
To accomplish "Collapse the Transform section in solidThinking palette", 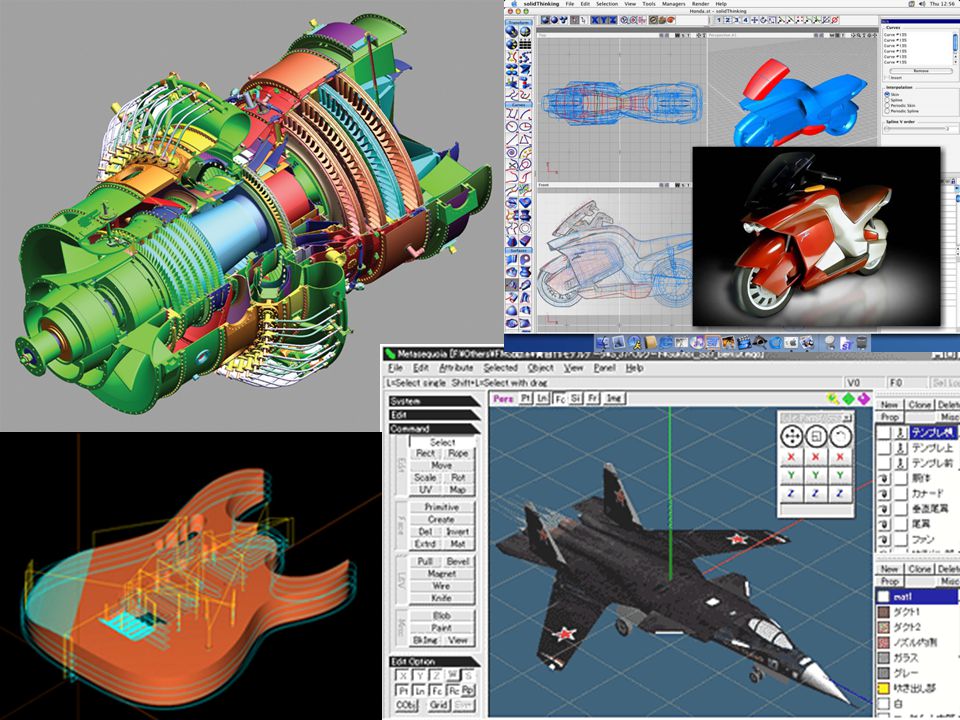I will pos(519,23).
